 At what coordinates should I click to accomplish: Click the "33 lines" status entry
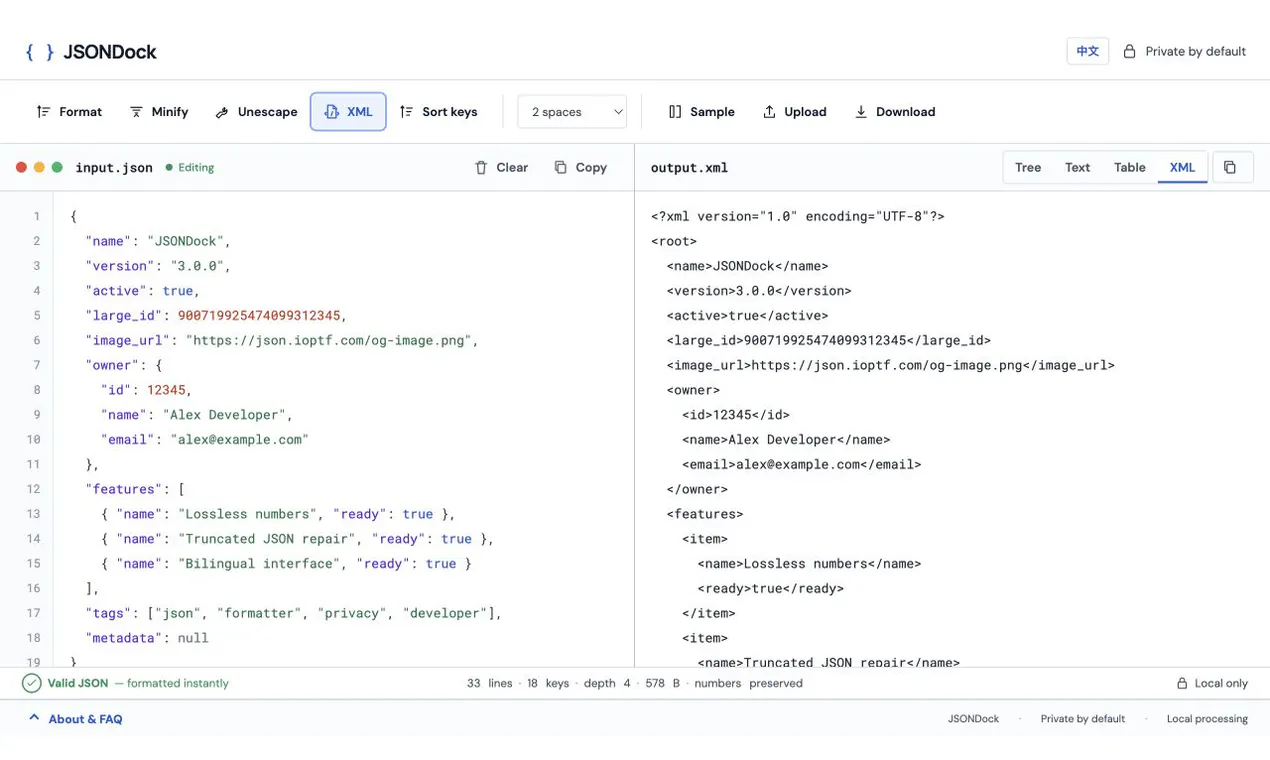[489, 683]
